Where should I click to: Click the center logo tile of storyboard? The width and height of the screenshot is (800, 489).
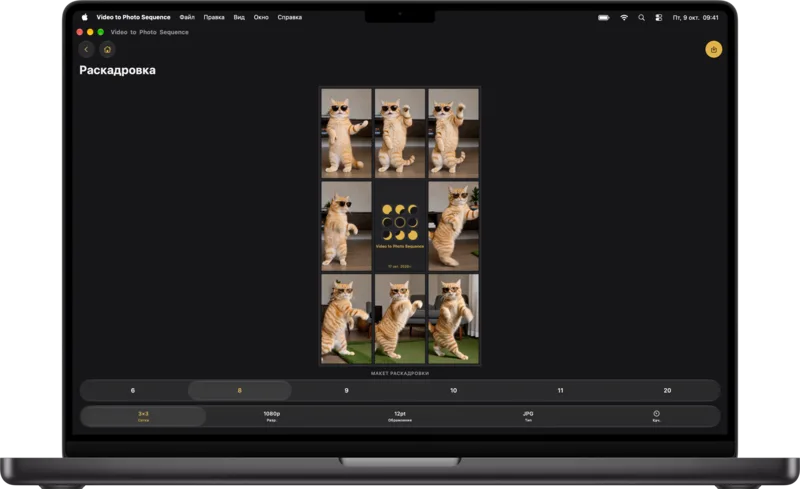(400, 226)
